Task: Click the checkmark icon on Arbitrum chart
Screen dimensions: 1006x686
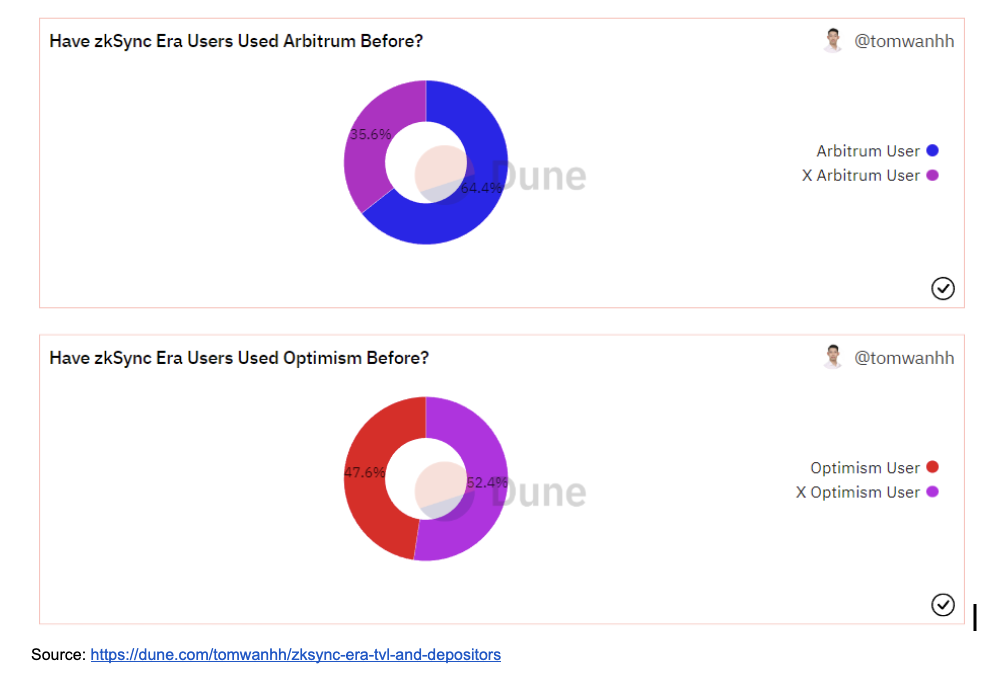Action: click(942, 288)
